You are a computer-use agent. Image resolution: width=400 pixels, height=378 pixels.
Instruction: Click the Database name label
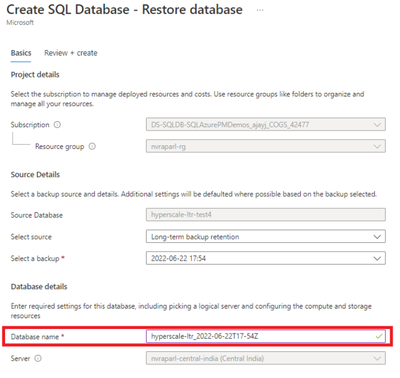[35, 337]
